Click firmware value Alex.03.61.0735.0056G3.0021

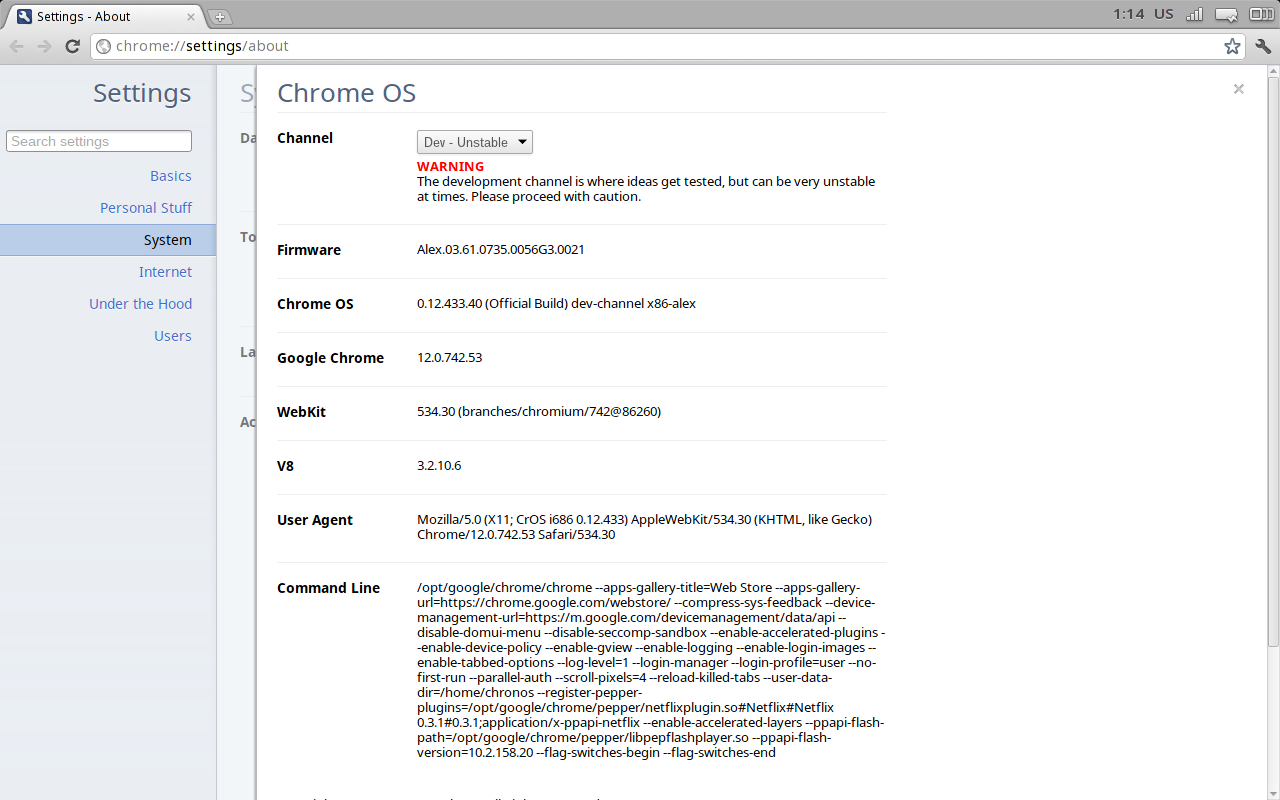501,250
